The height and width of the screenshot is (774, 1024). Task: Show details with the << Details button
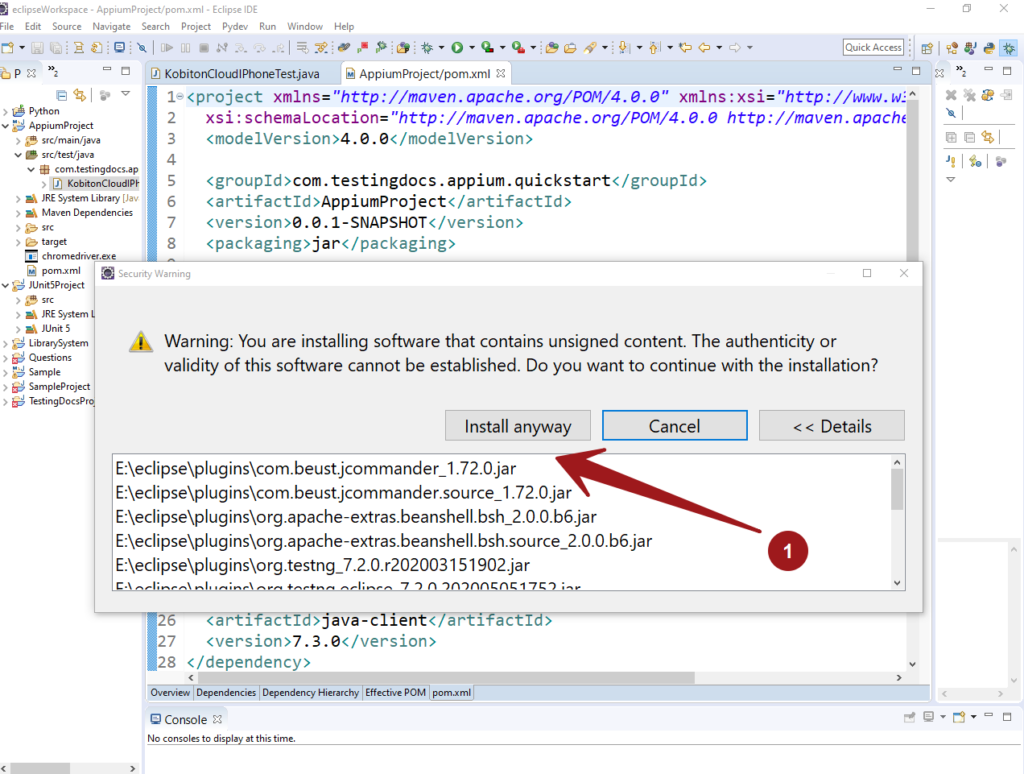click(831, 425)
